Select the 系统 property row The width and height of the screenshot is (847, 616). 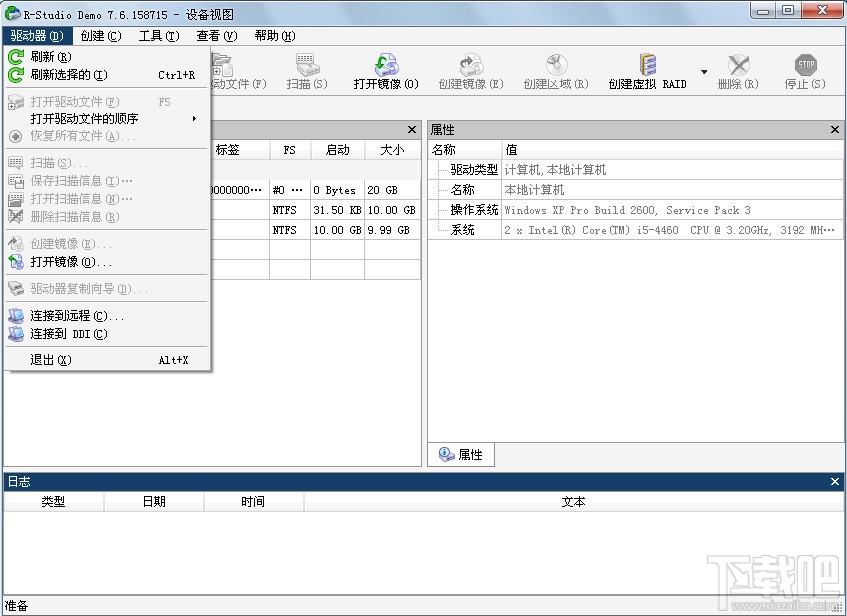(636, 230)
